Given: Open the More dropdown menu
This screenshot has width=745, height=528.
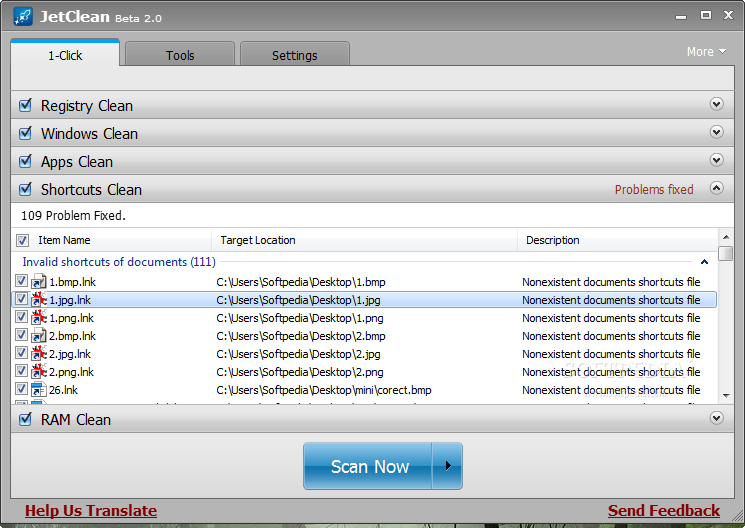Looking at the screenshot, I should (706, 51).
